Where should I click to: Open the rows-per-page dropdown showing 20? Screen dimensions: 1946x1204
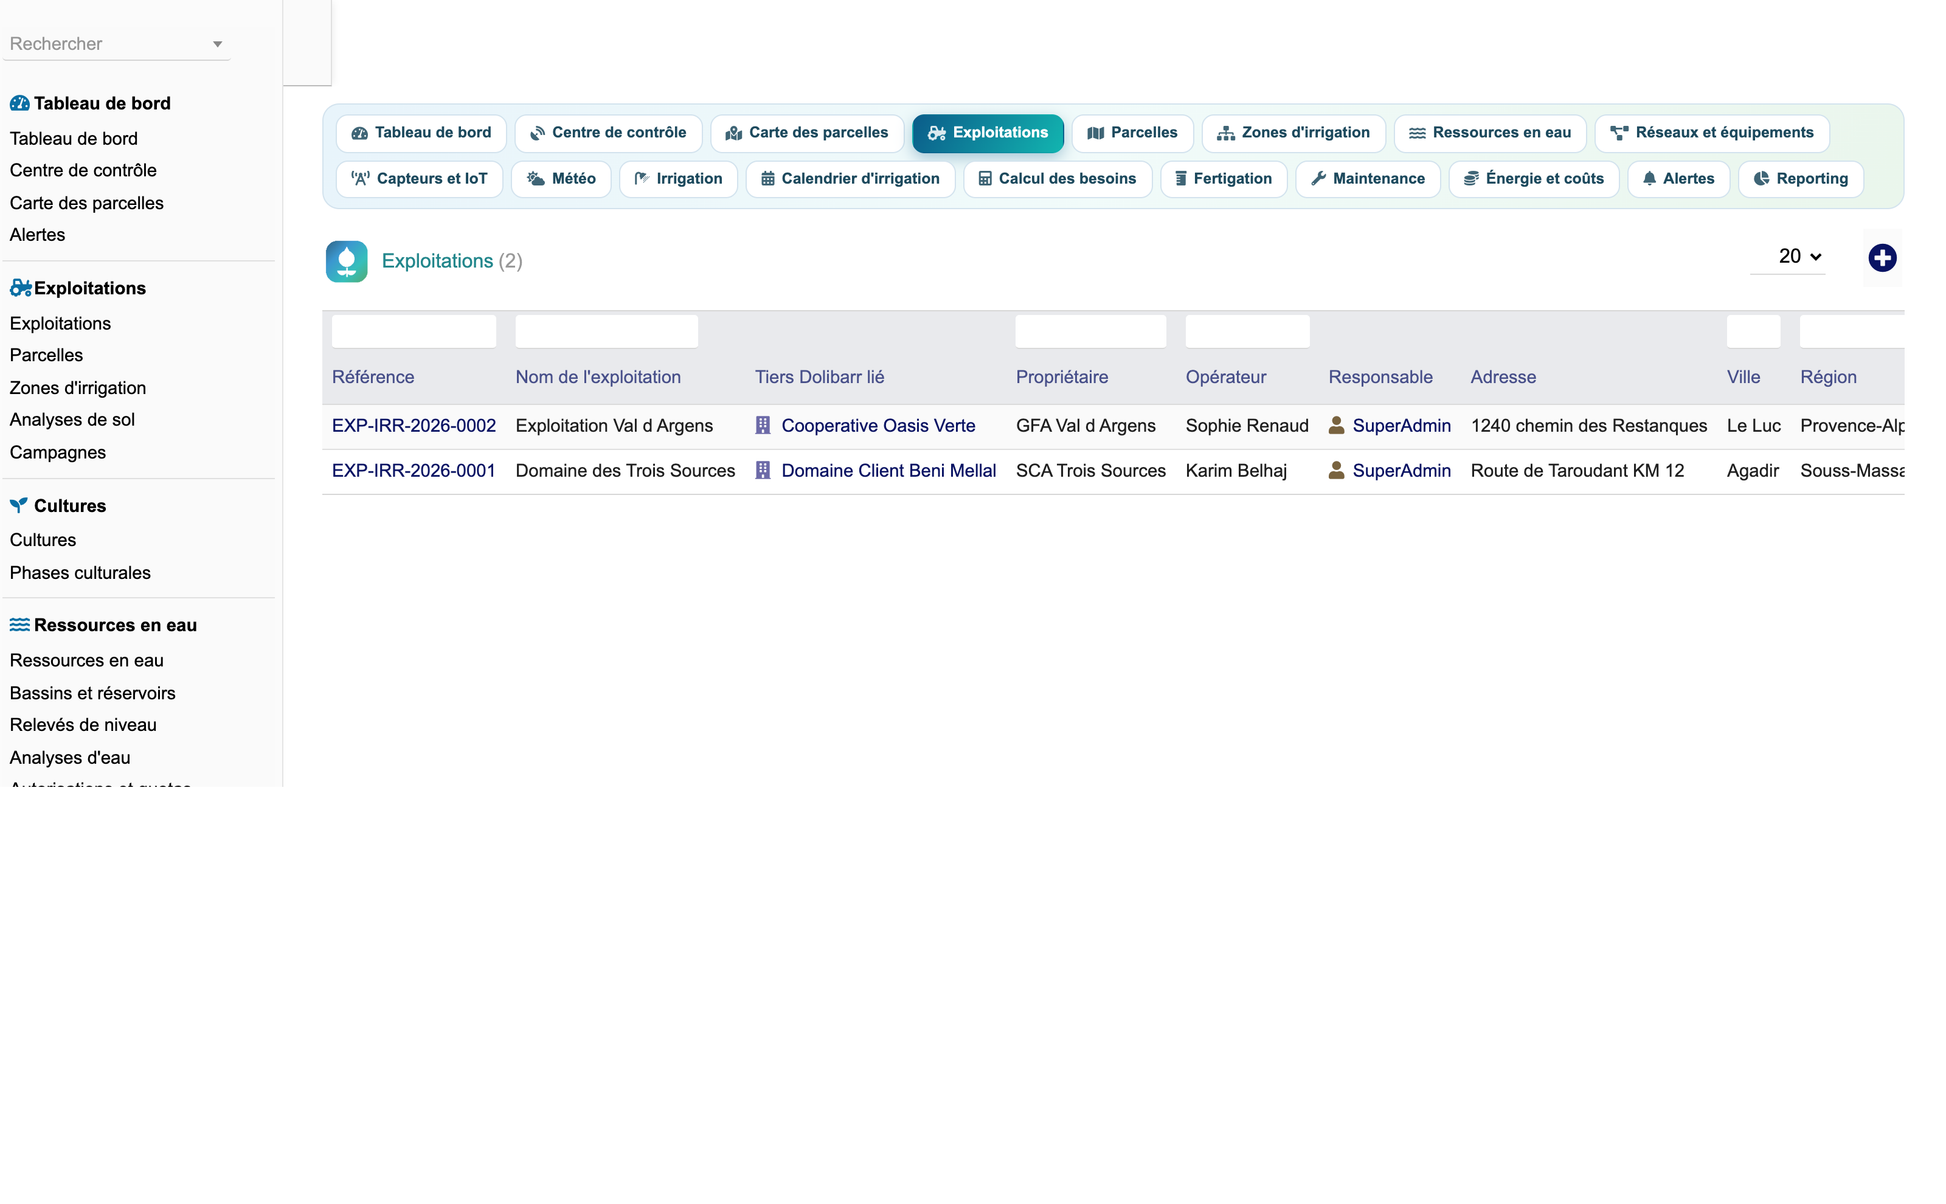click(x=1789, y=257)
